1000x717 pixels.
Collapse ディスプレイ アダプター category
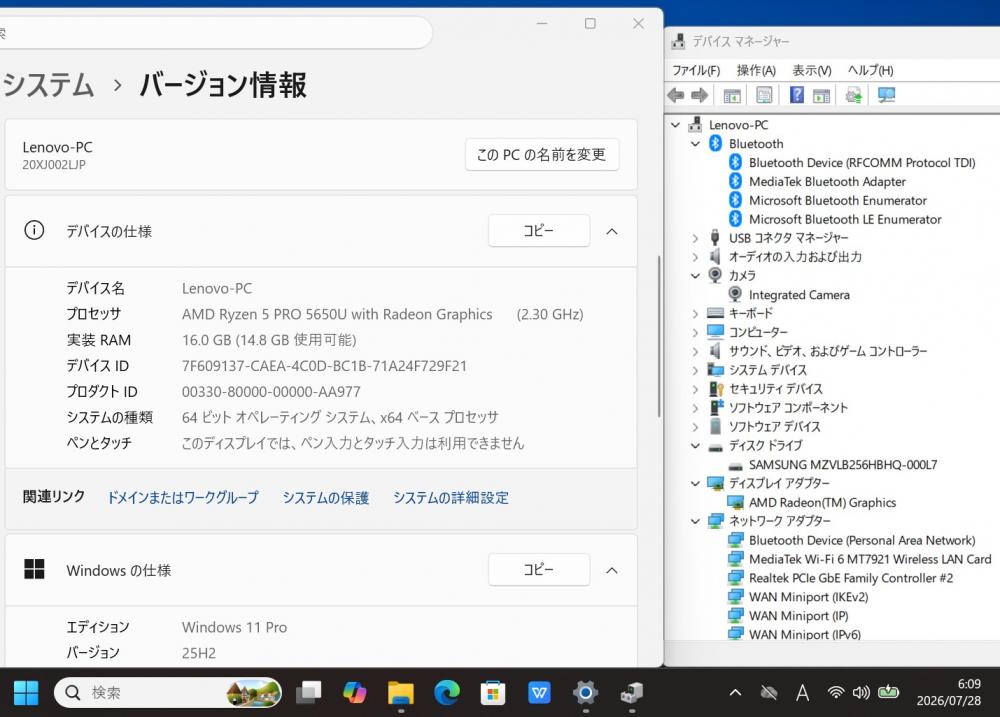click(695, 484)
